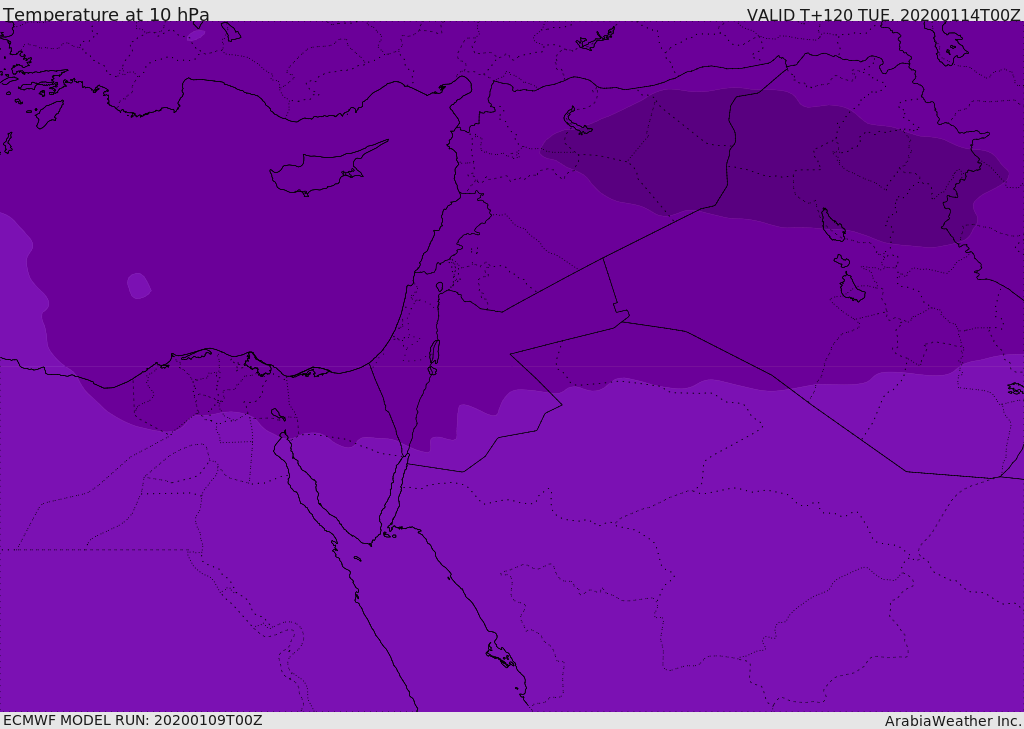This screenshot has width=1024, height=729.
Task: Click the 'Temperature at 10 hPa' title
Action: tap(106, 14)
